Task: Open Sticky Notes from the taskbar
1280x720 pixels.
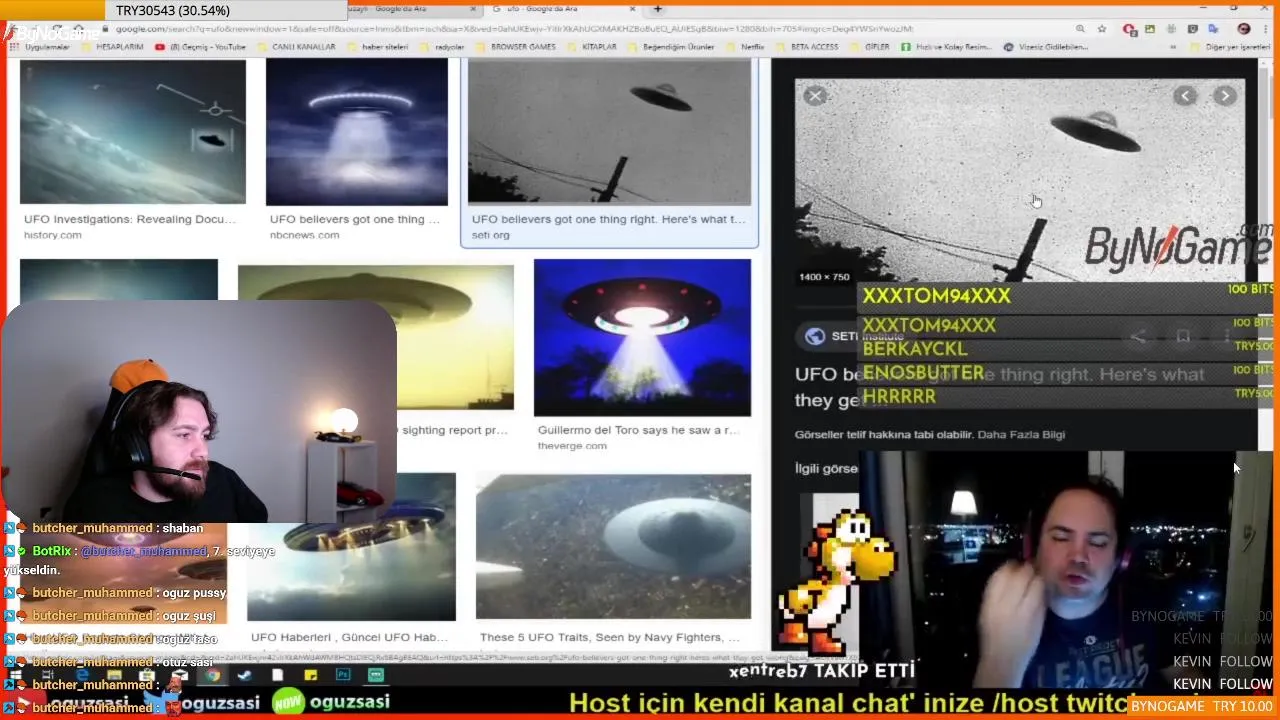Action: click(x=310, y=675)
